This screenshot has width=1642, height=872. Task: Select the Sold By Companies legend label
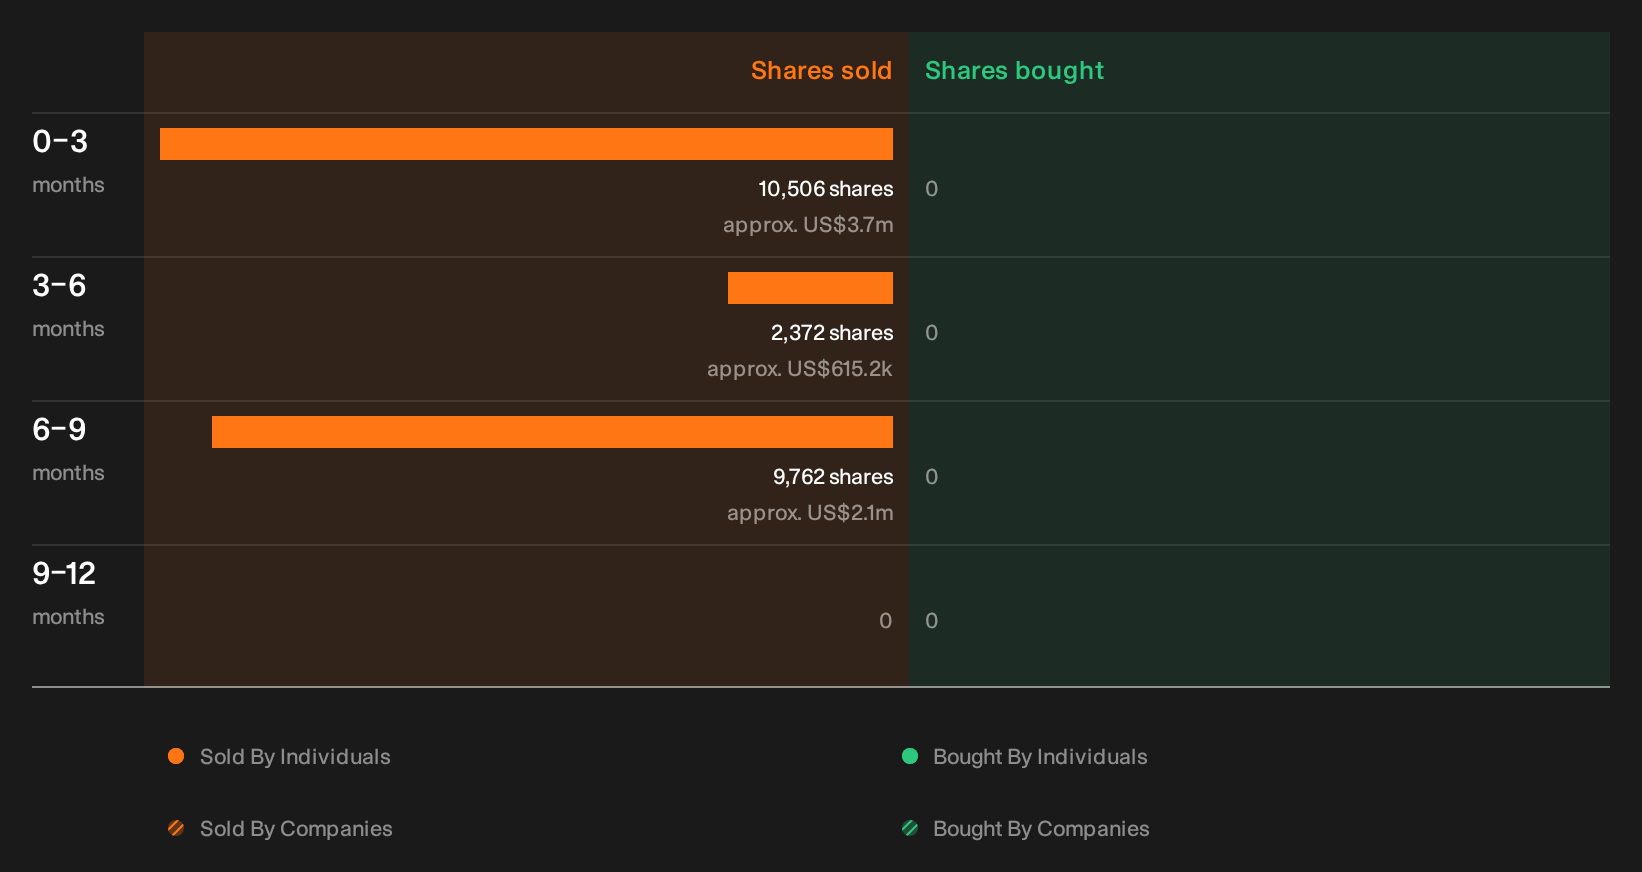tap(296, 829)
